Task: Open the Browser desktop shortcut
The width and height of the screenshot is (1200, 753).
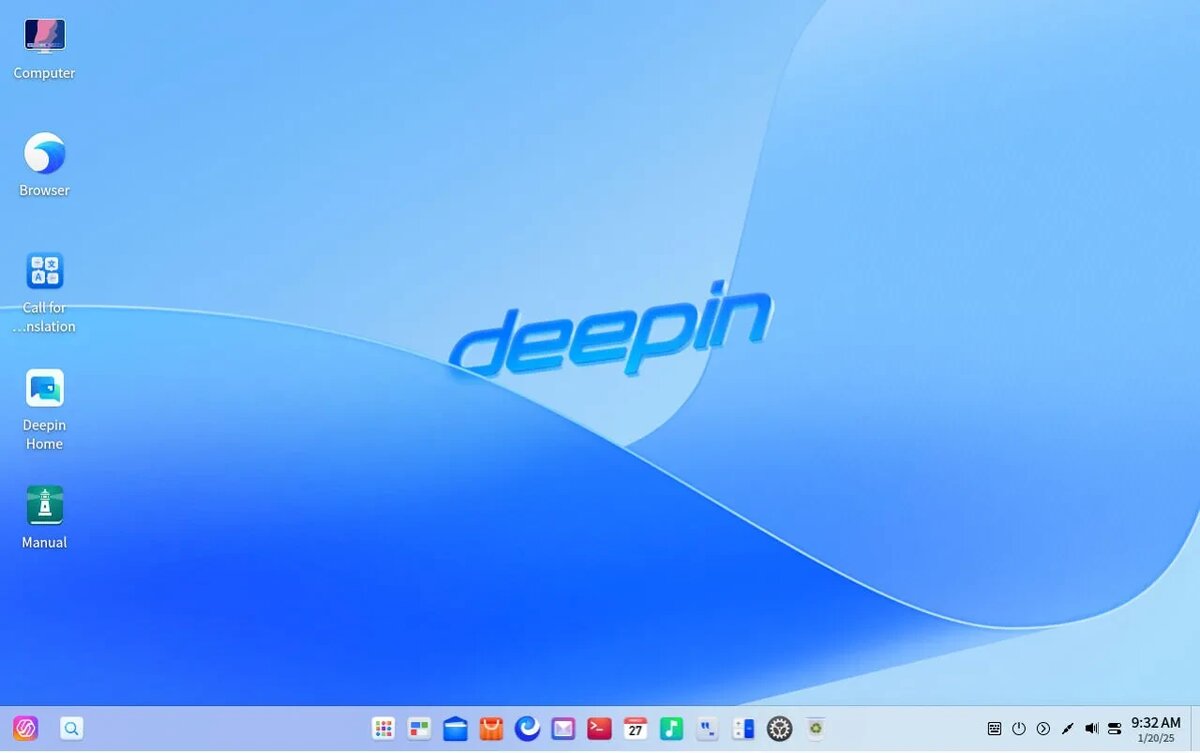Action: coord(44,154)
